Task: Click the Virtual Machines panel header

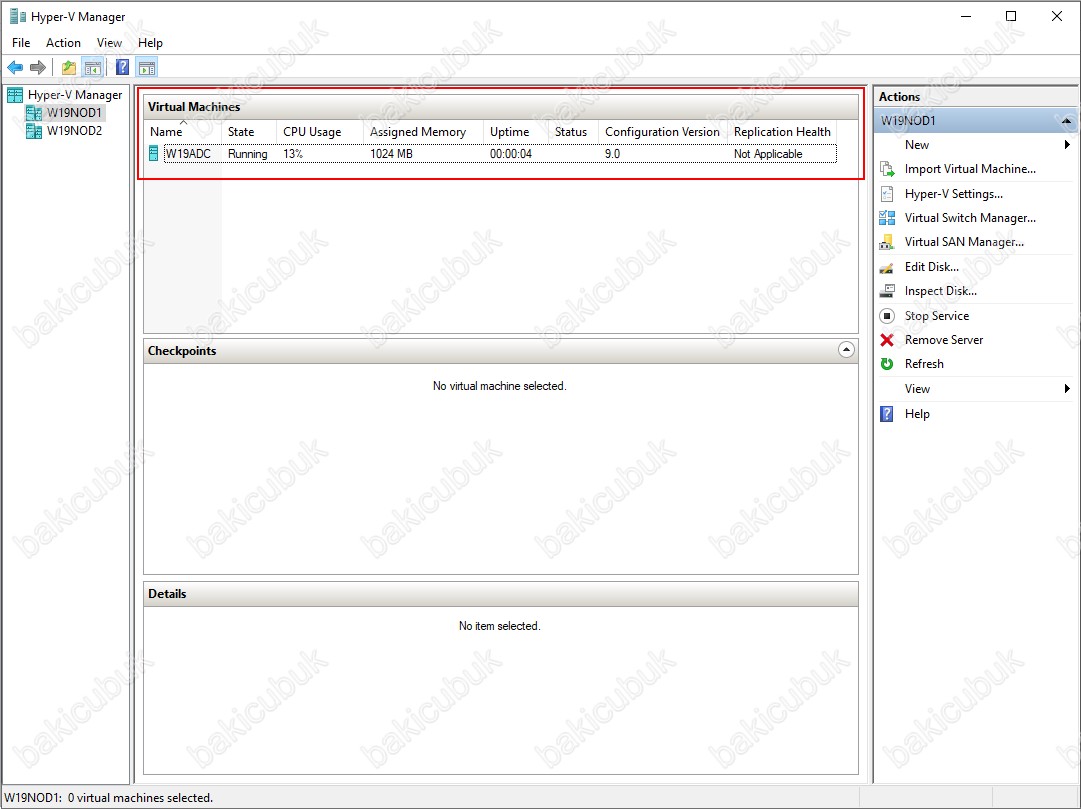Action: pyautogui.click(x=501, y=107)
